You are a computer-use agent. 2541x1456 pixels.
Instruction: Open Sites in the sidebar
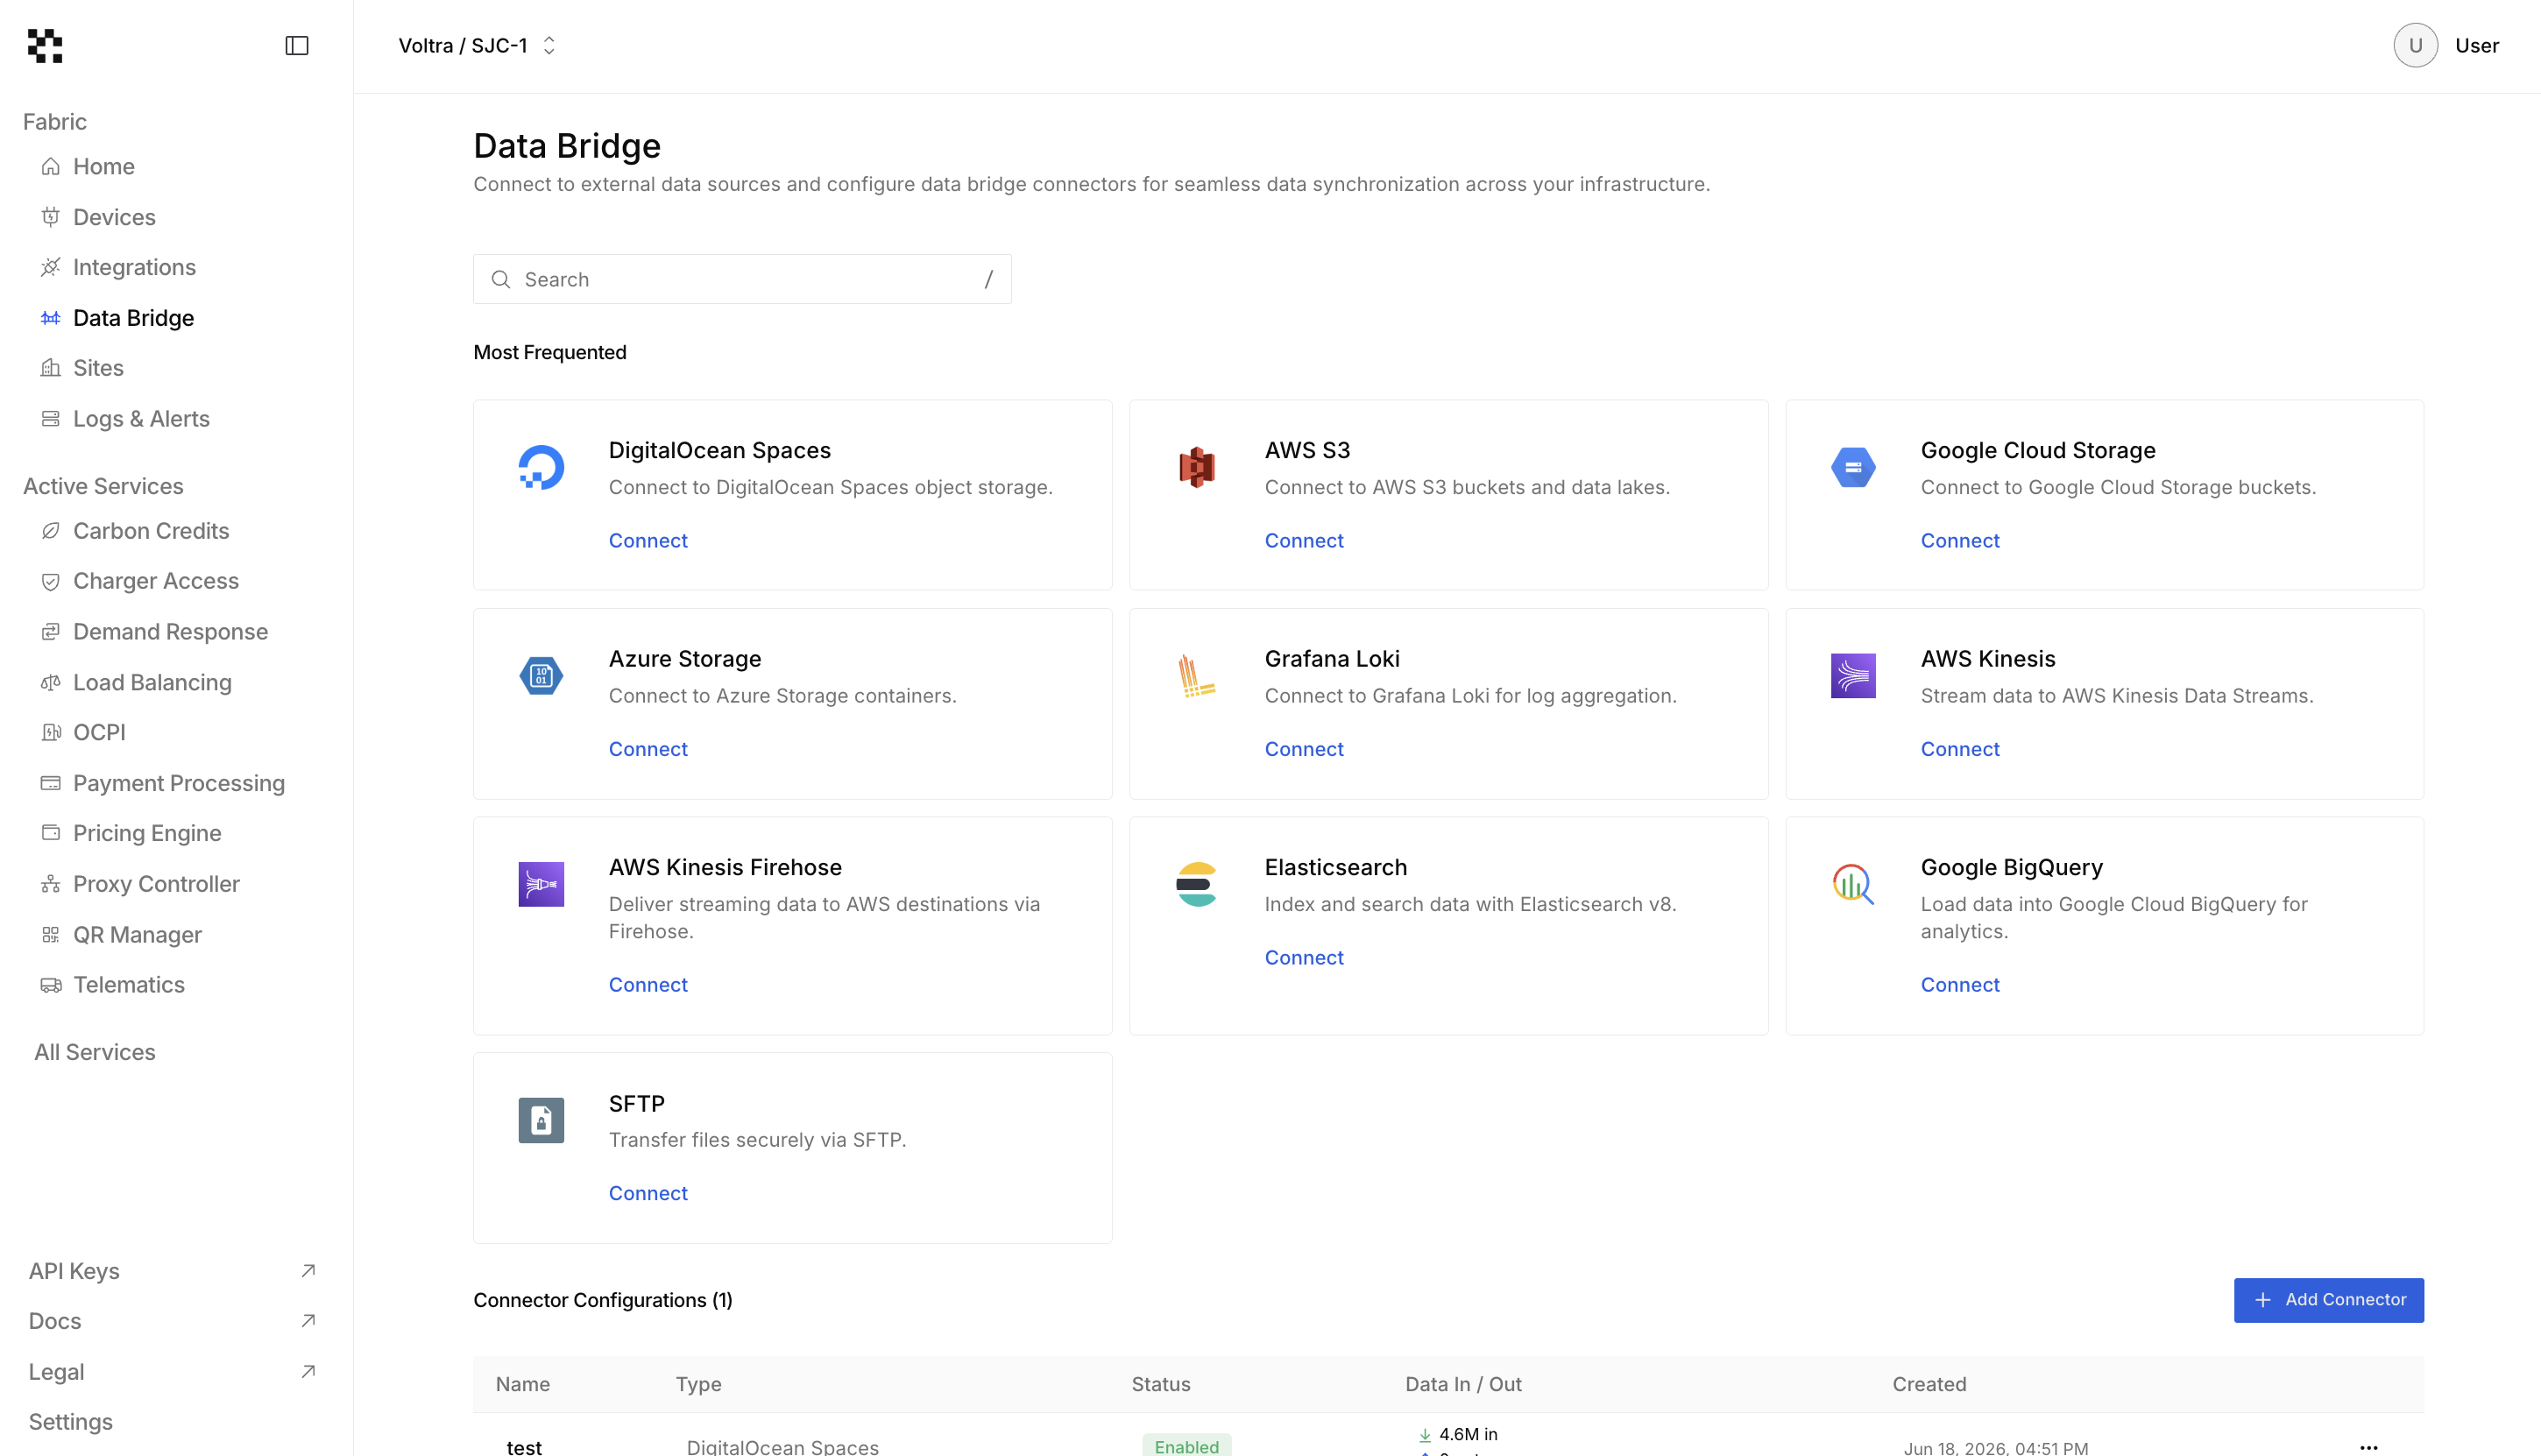tap(98, 368)
